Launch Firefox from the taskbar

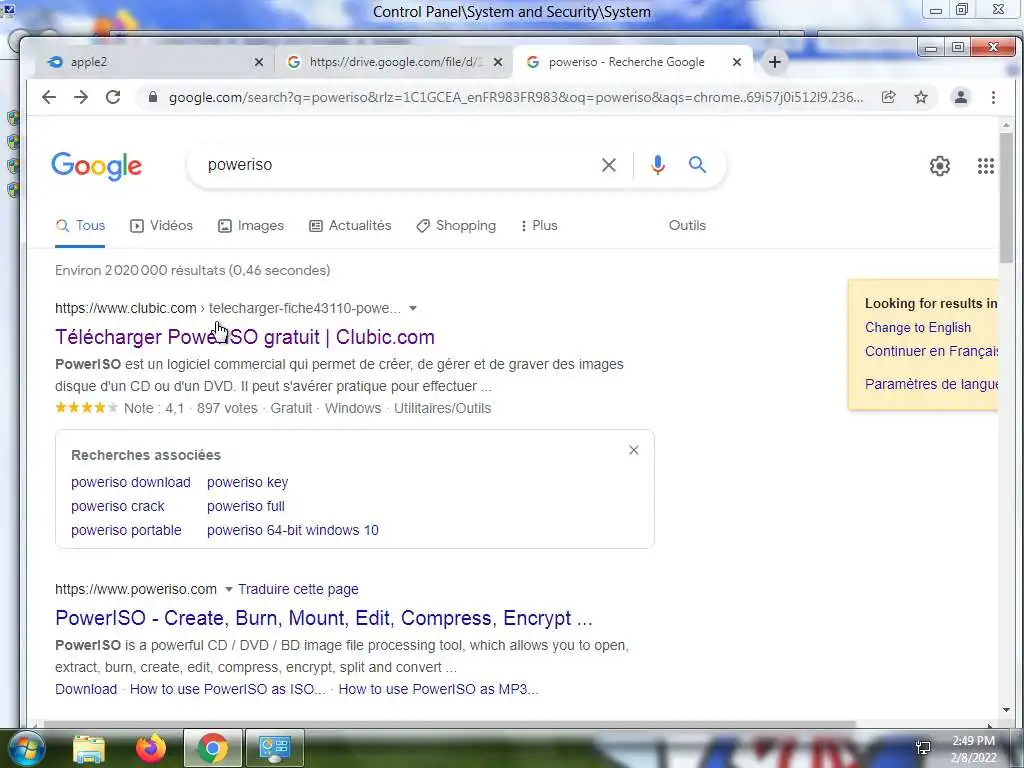coord(150,748)
